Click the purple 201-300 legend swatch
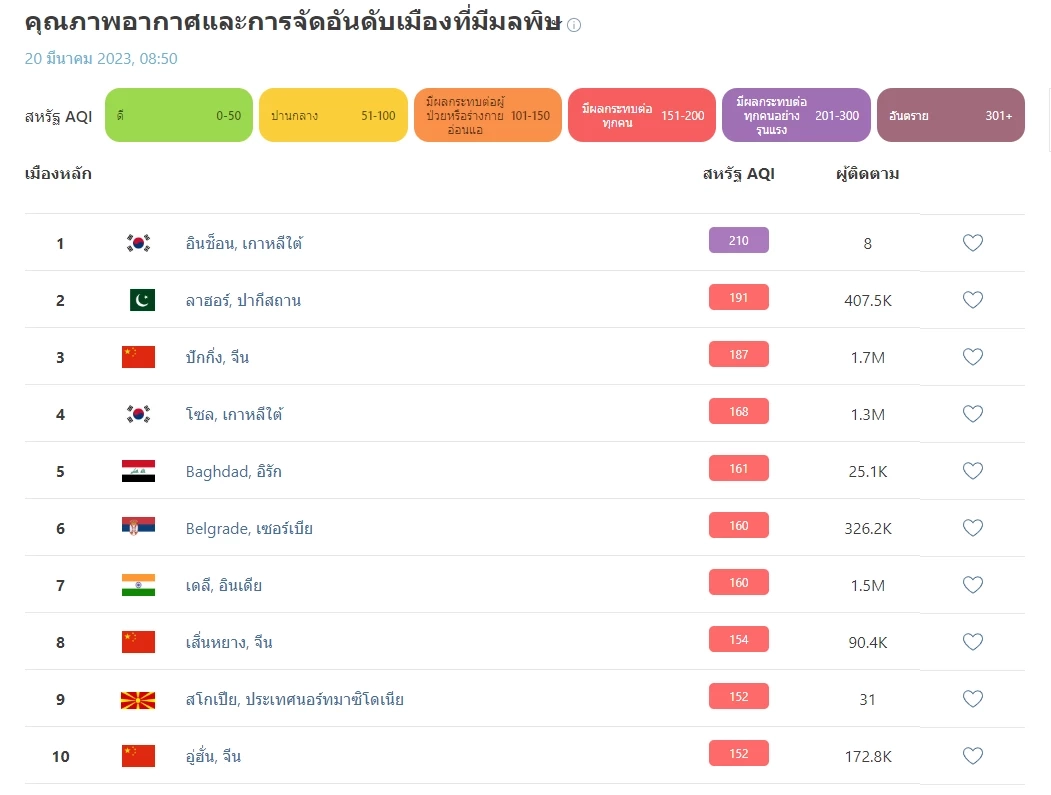Screen dimensions: 1051x795 [796, 115]
